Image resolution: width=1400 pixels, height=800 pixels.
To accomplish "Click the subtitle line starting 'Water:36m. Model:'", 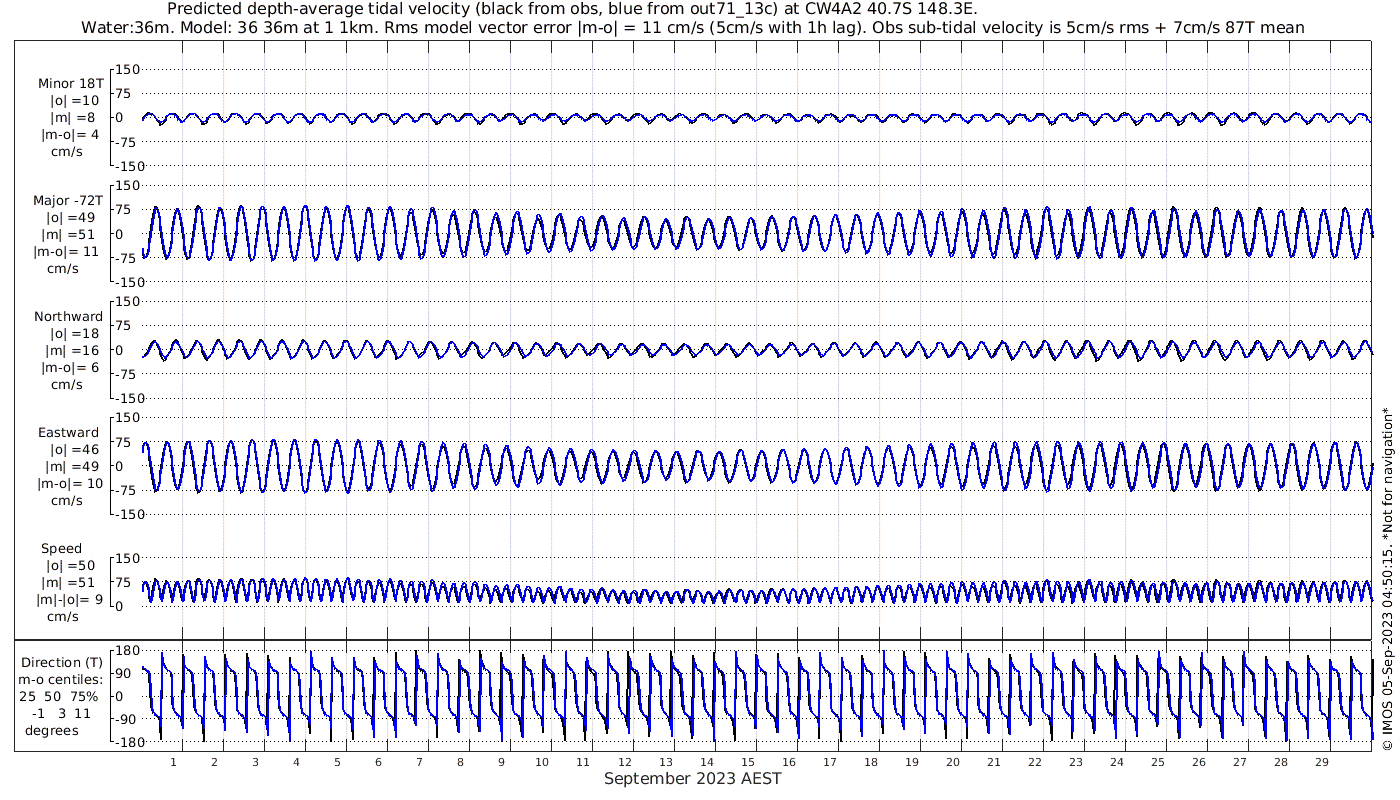I will pyautogui.click(x=693, y=28).
